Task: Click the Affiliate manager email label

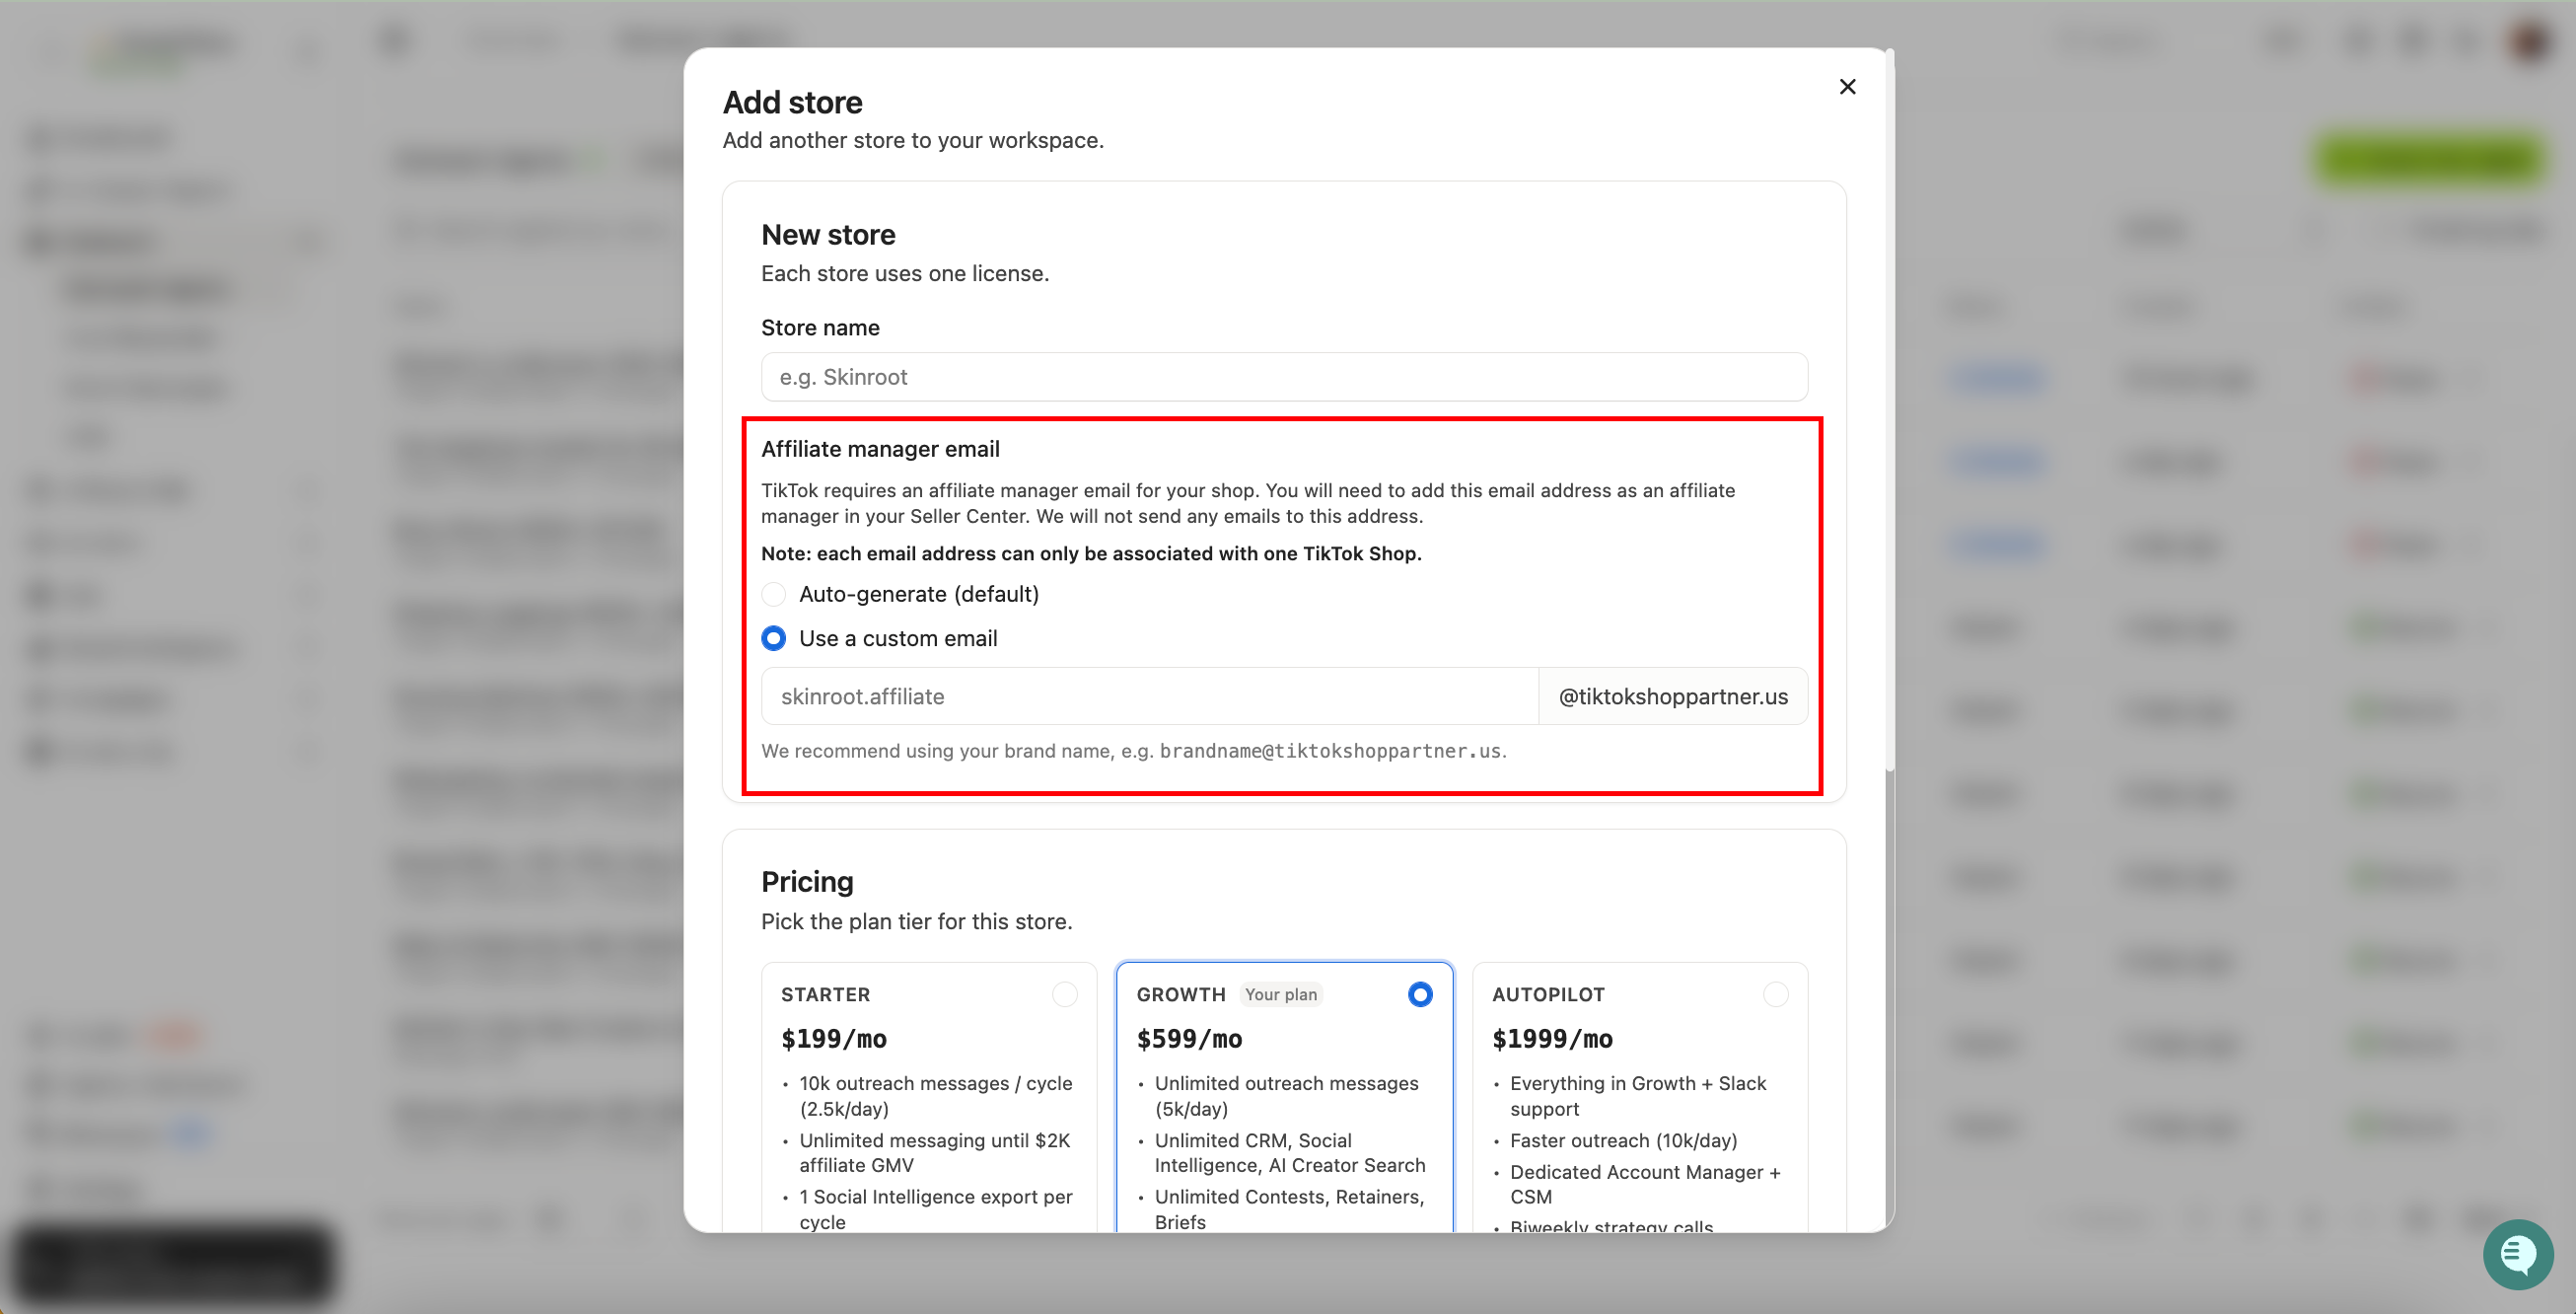Action: pos(880,449)
